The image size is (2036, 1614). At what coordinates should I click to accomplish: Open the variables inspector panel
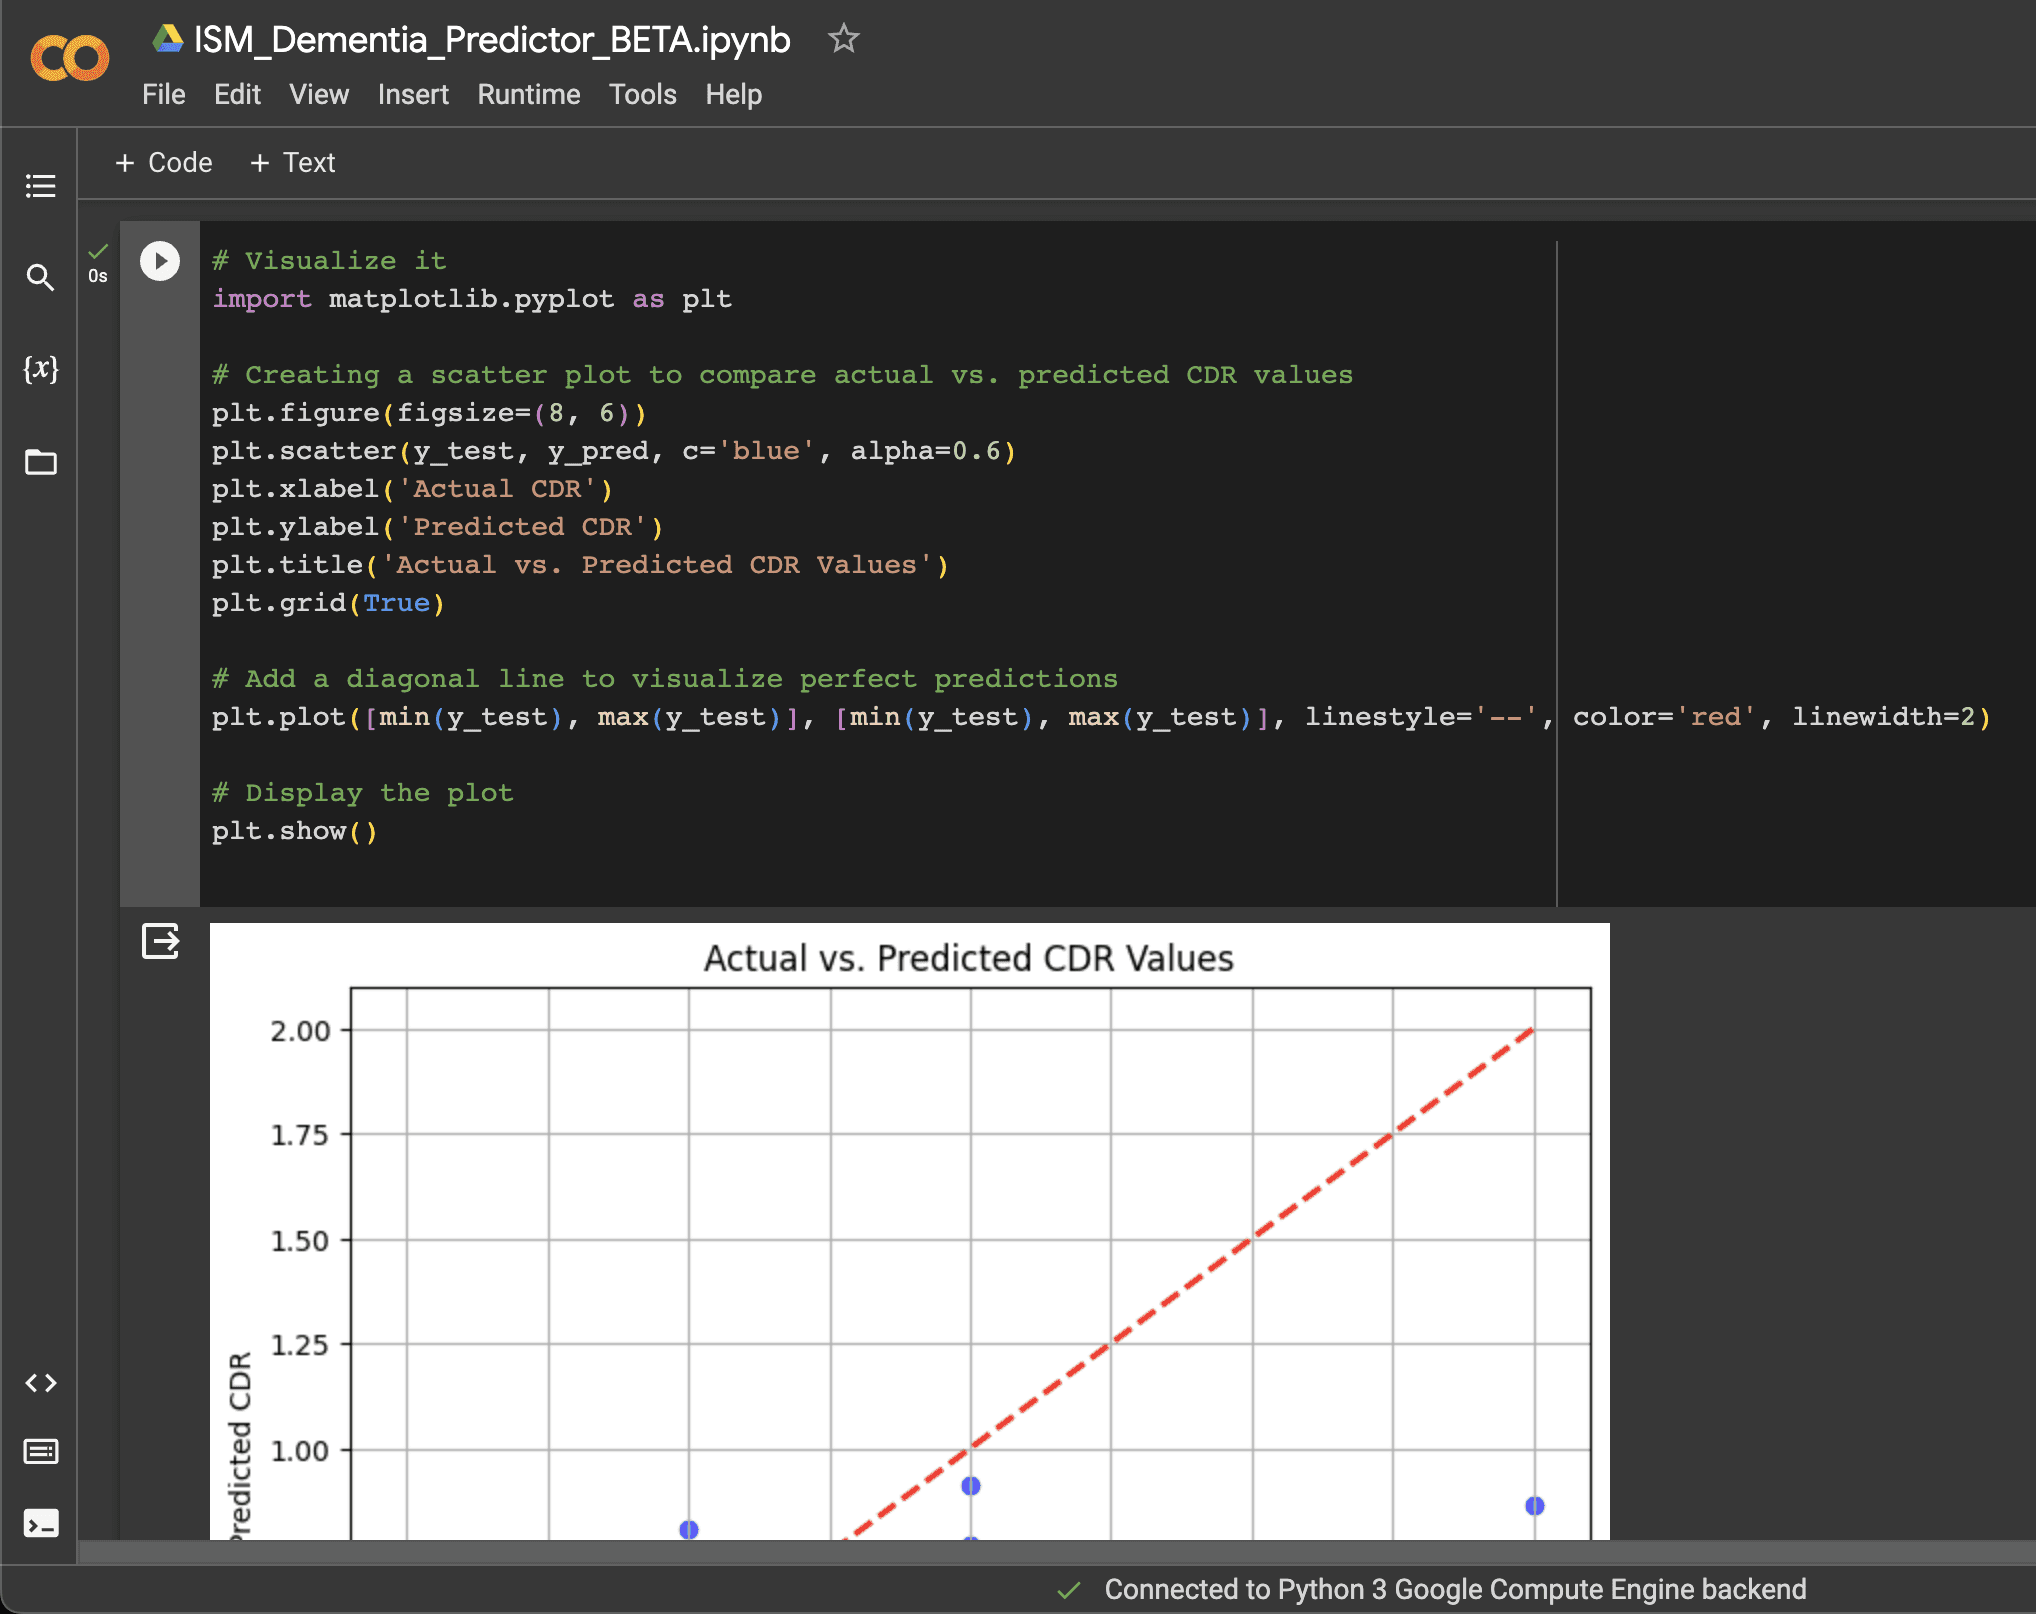coord(40,369)
